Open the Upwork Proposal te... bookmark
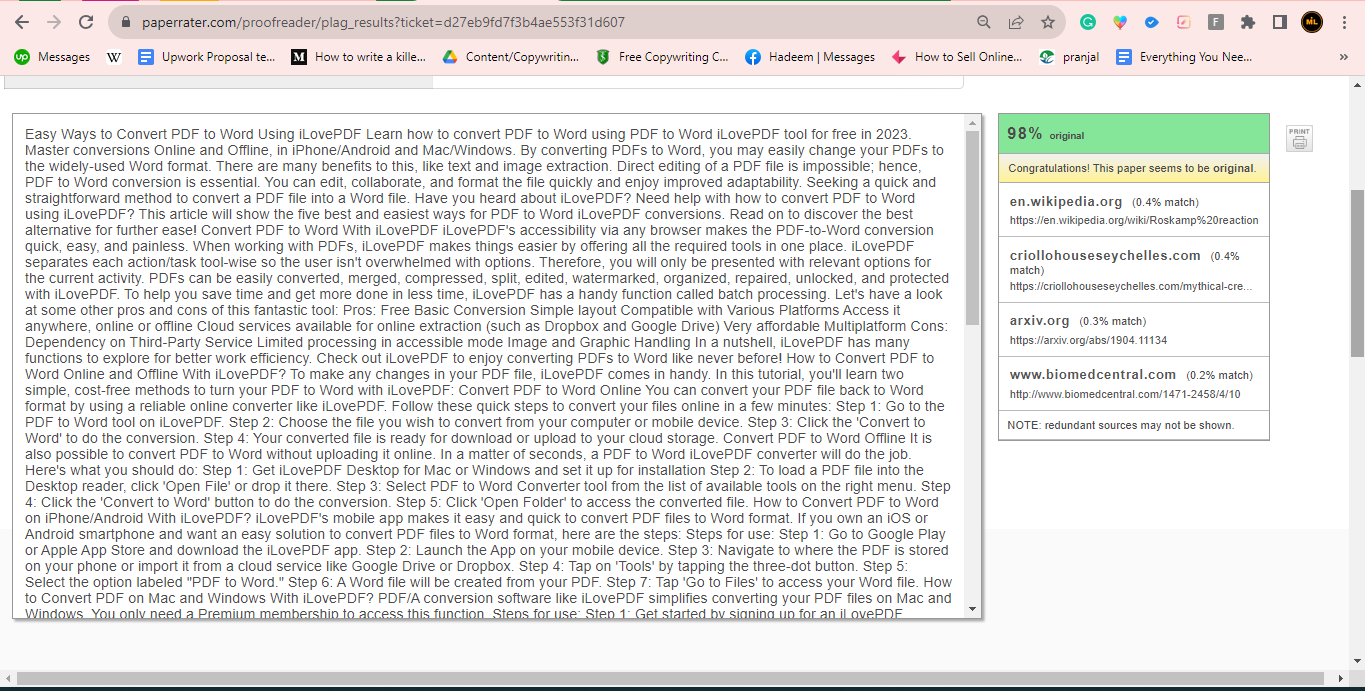Screen dimensions: 1365x691 207,57
